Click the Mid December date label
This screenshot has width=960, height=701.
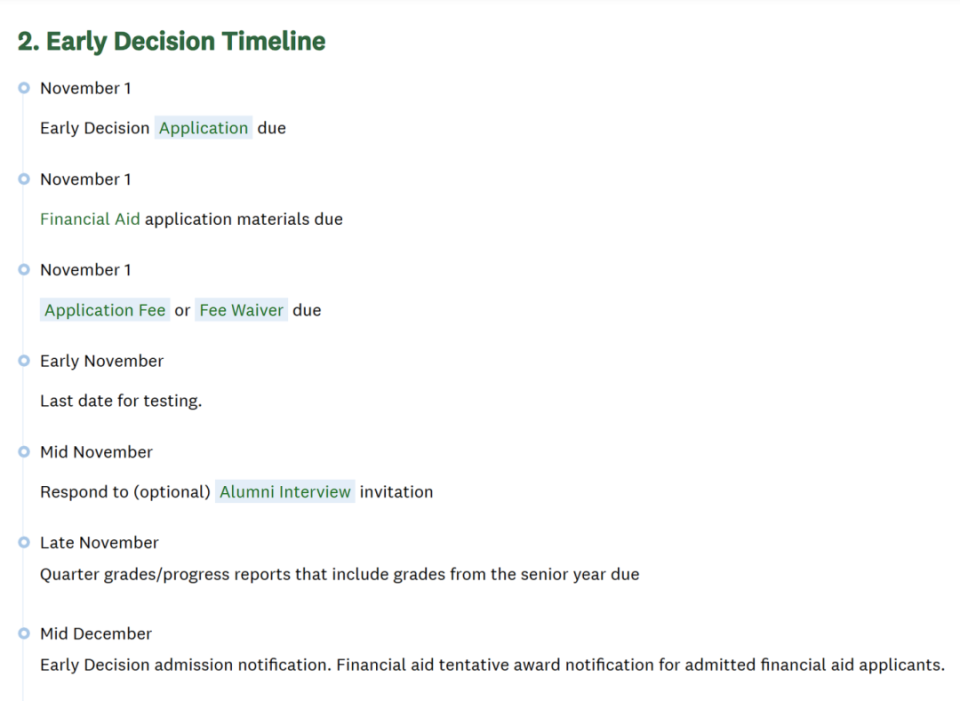(96, 634)
